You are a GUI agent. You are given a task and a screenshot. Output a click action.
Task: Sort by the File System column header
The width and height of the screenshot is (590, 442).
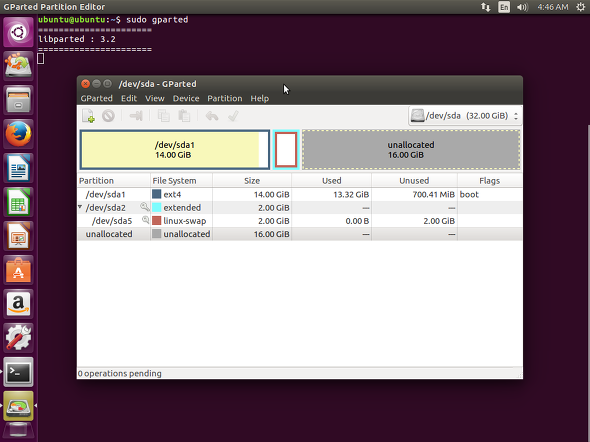[181, 181]
